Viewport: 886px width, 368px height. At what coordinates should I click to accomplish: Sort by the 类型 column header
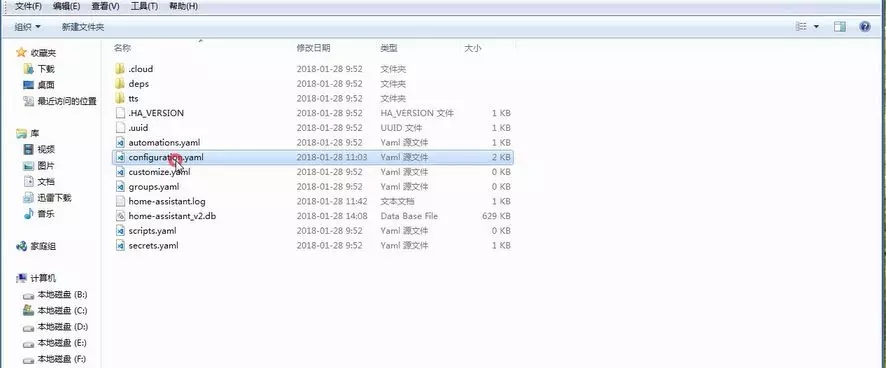(x=389, y=48)
